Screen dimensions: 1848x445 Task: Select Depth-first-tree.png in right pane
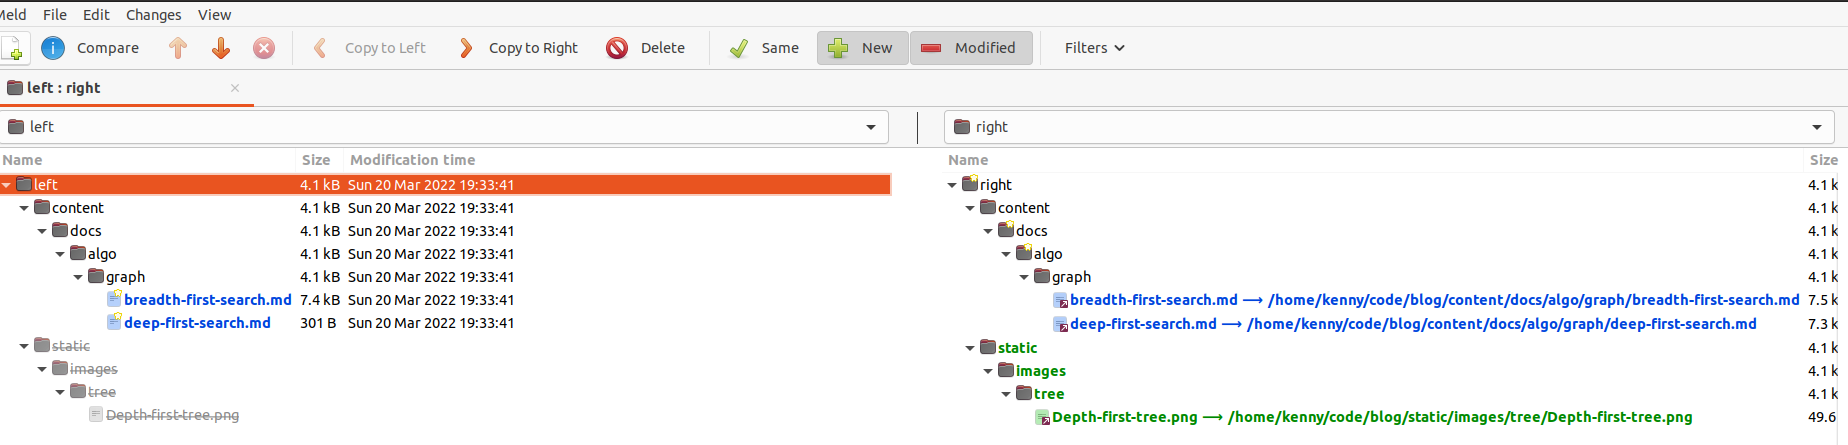point(1124,417)
